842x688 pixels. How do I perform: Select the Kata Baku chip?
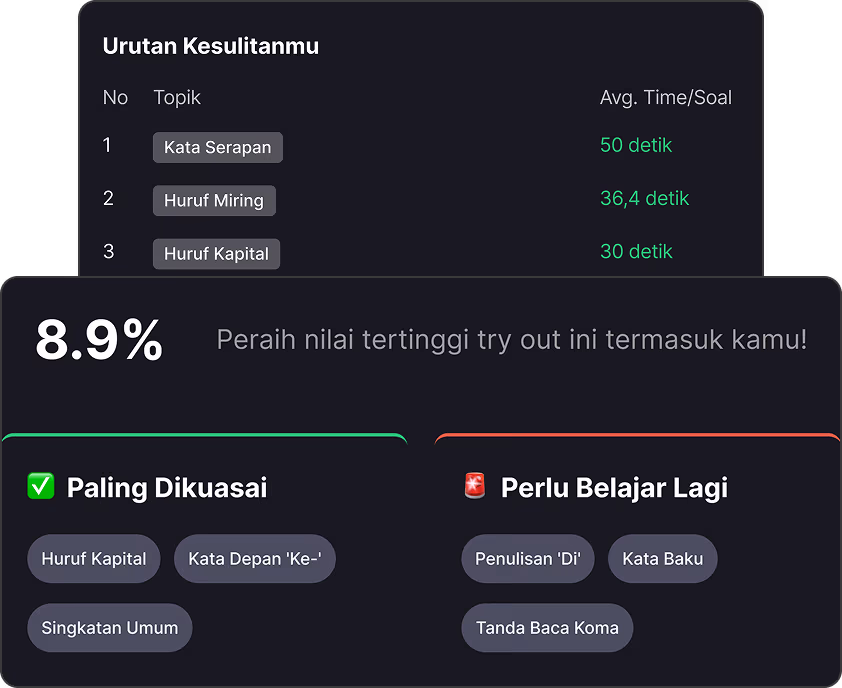point(663,559)
